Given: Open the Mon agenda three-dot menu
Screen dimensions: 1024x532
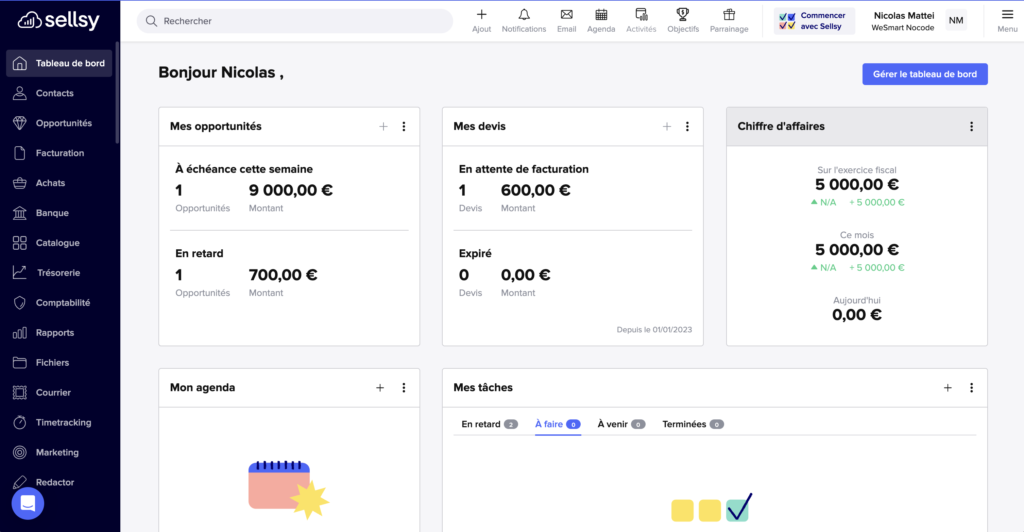Looking at the screenshot, I should coord(404,388).
